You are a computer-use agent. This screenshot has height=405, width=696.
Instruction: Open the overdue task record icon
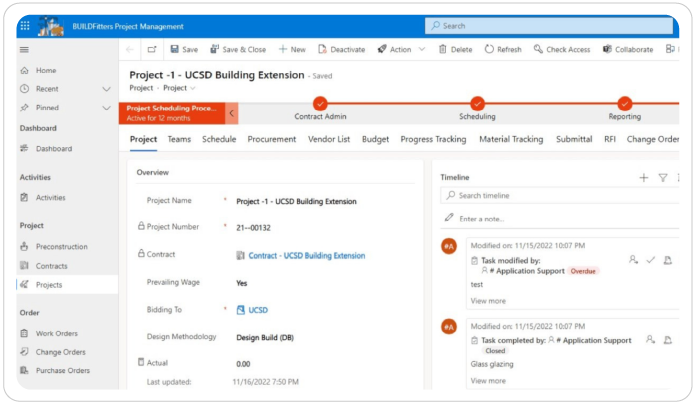click(x=667, y=260)
